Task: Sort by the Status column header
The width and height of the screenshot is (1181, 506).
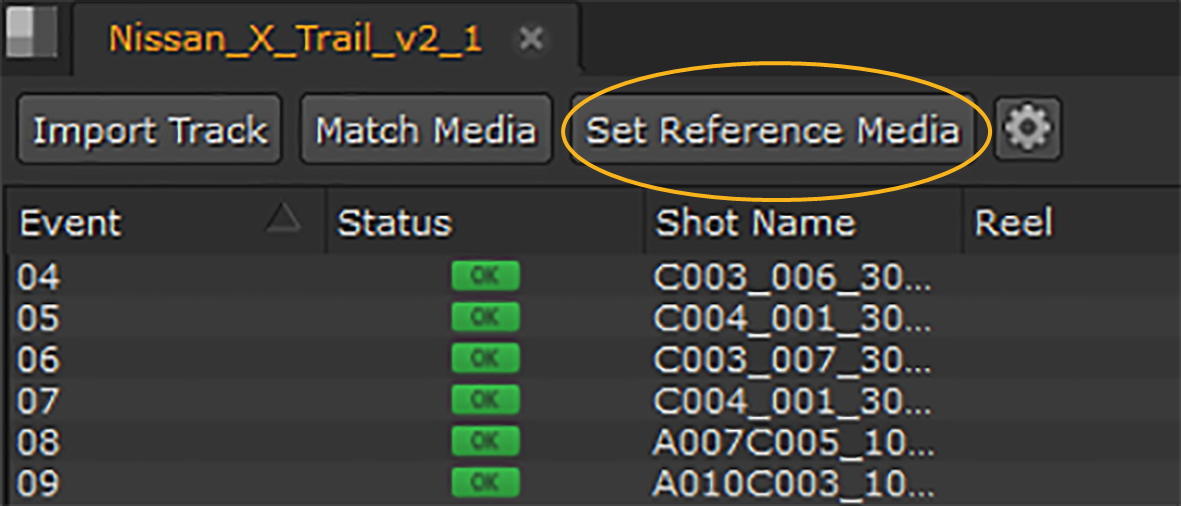Action: 394,222
